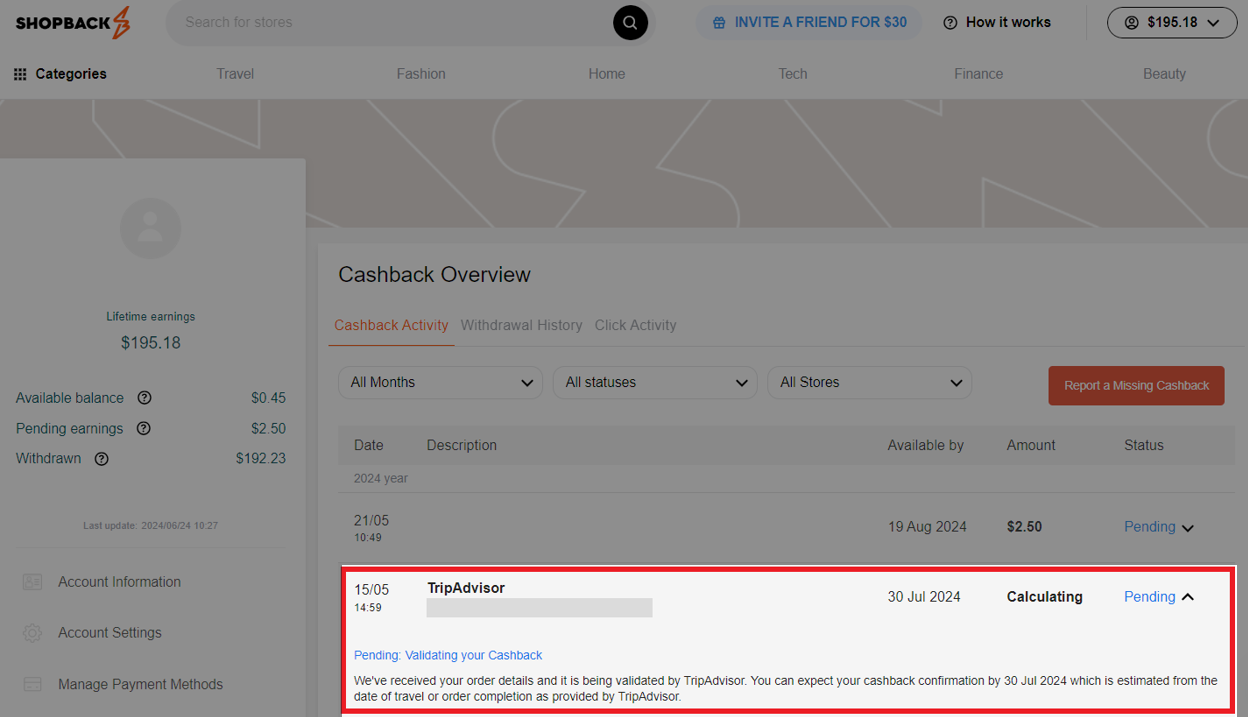Click the card icon beside Manage Payment Methods

[31, 684]
